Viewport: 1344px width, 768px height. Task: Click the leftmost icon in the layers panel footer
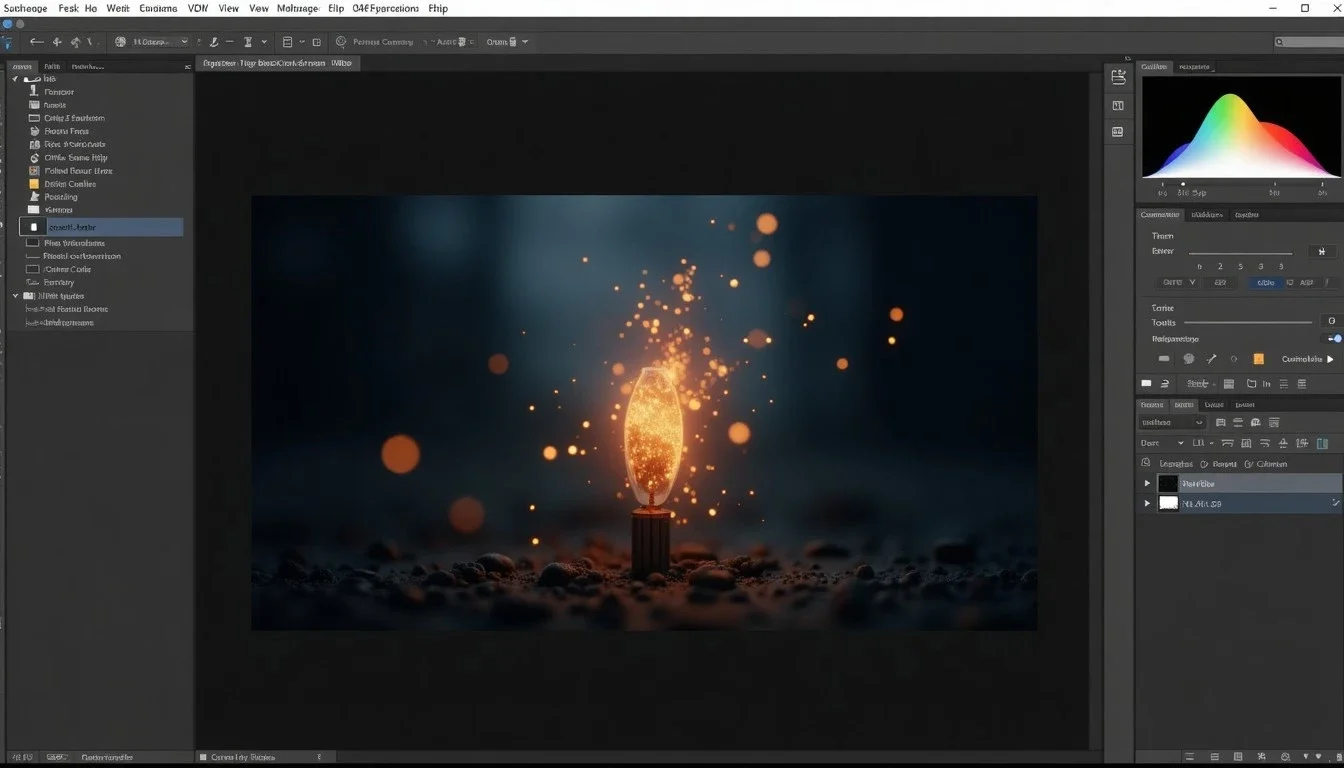tap(1191, 757)
